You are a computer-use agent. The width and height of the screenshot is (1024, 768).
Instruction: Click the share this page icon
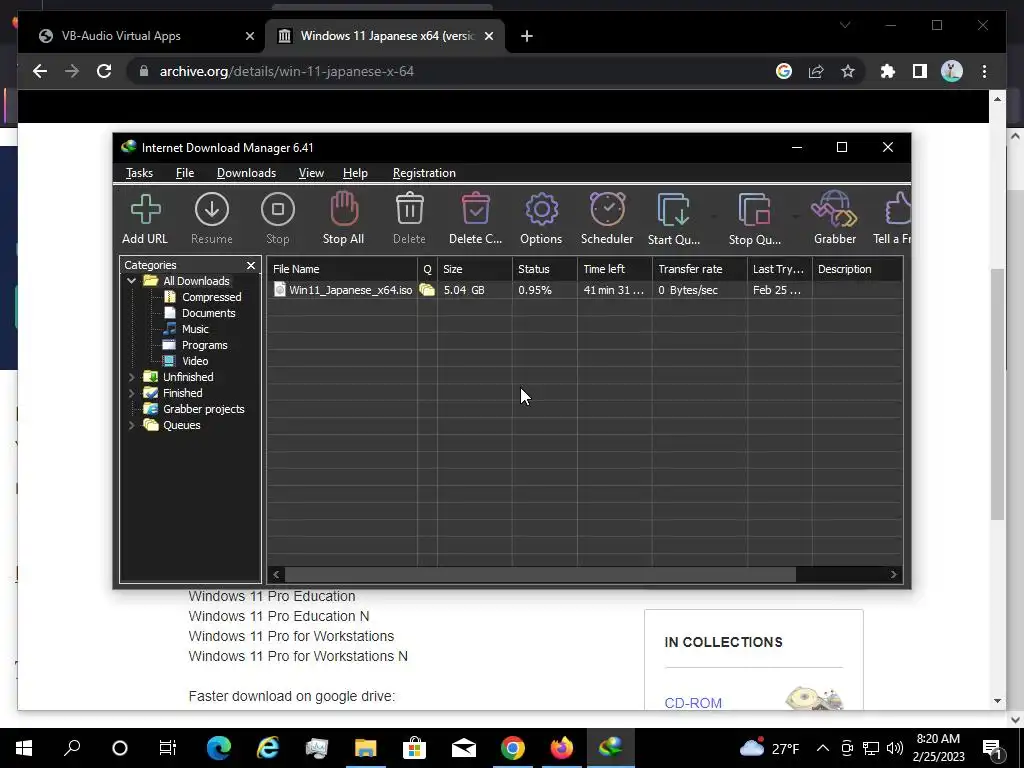click(x=816, y=71)
